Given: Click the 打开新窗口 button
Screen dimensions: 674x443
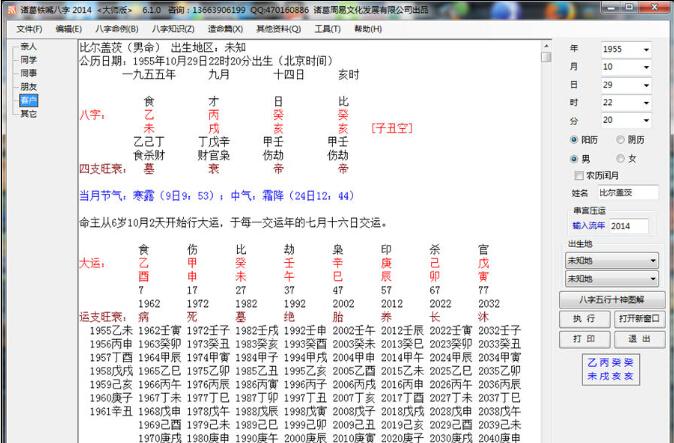Looking at the screenshot, I should pos(639,318).
